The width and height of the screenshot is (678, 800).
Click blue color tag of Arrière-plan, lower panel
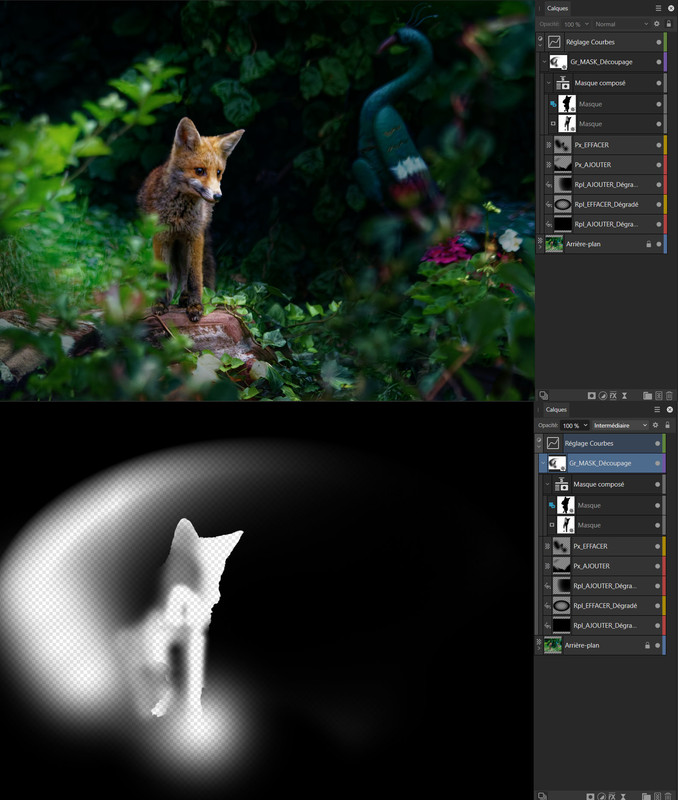(x=664, y=645)
